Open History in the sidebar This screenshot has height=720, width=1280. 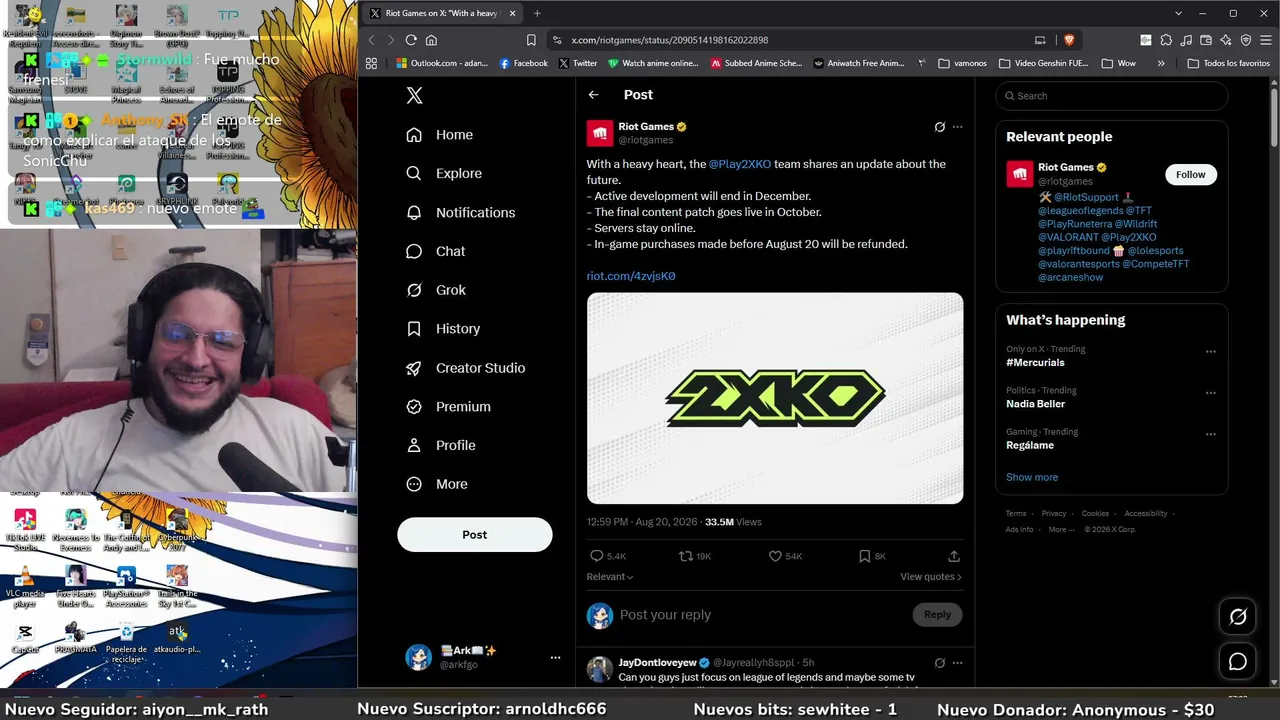click(443, 329)
